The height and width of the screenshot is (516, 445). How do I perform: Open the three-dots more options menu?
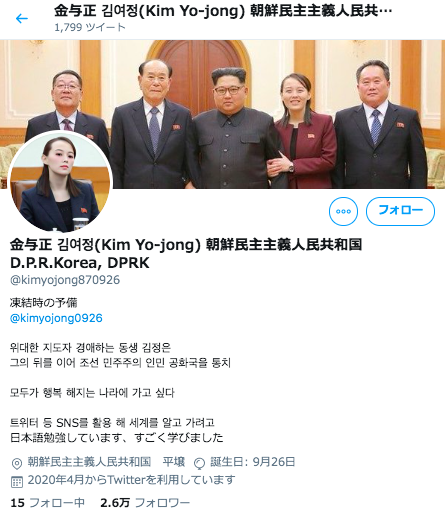click(x=343, y=211)
